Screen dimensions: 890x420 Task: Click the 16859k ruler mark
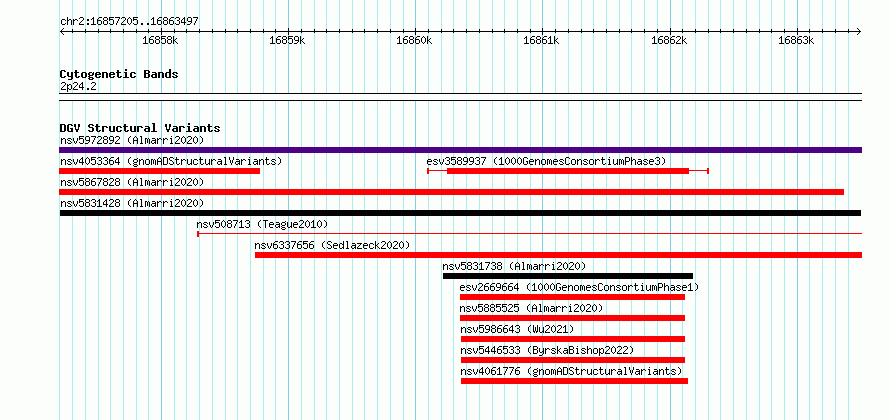click(x=287, y=40)
